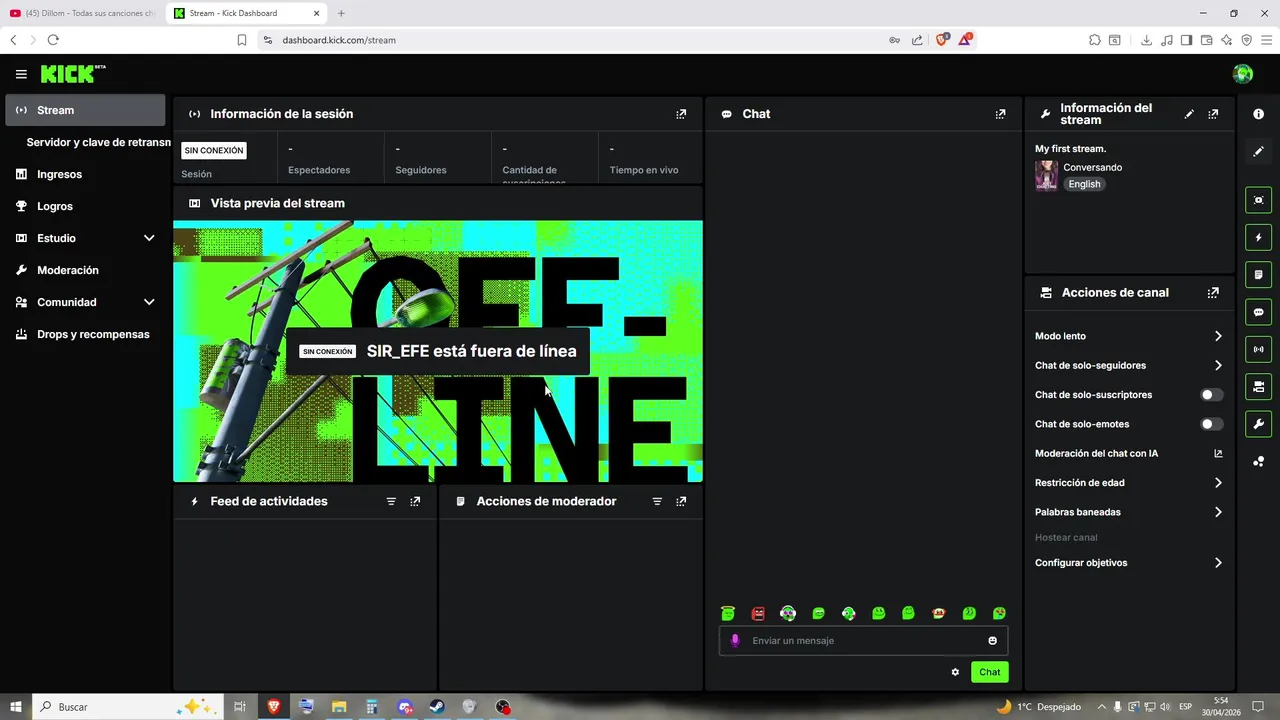The image size is (1280, 720).
Task: Toggle activity feed lightning icon in right rail
Action: (1259, 238)
